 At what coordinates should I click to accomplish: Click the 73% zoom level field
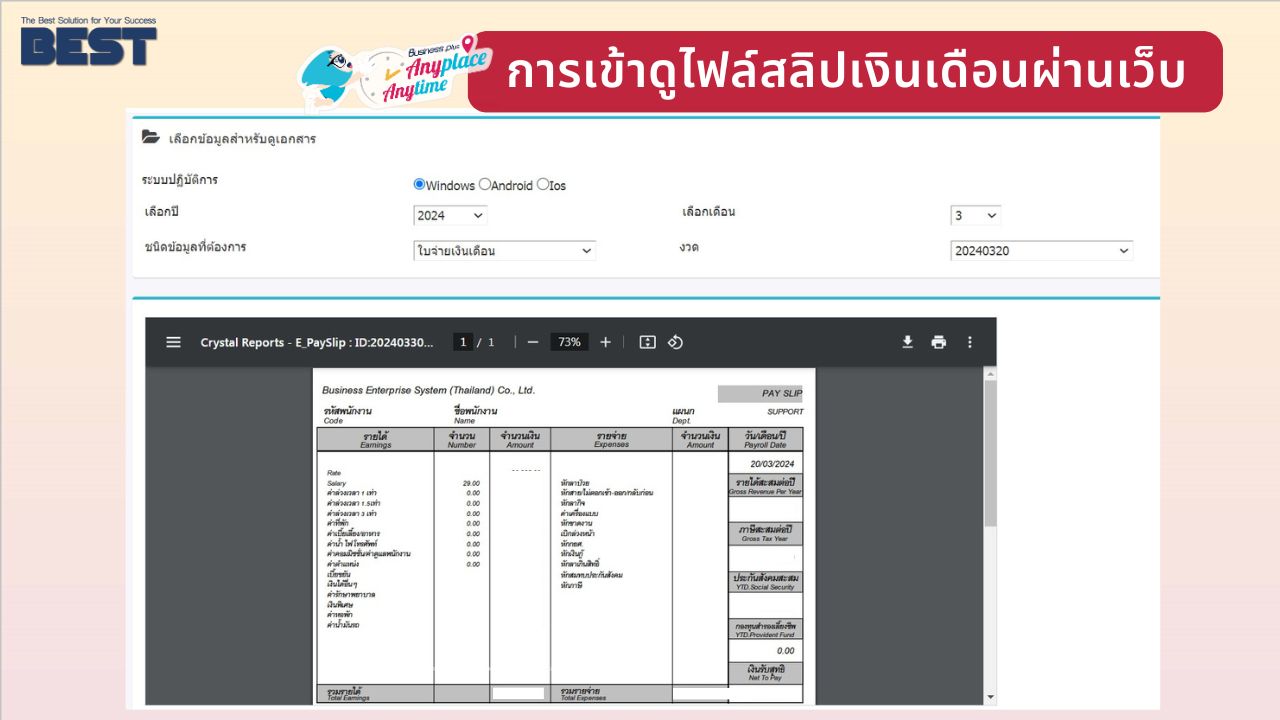coord(569,342)
